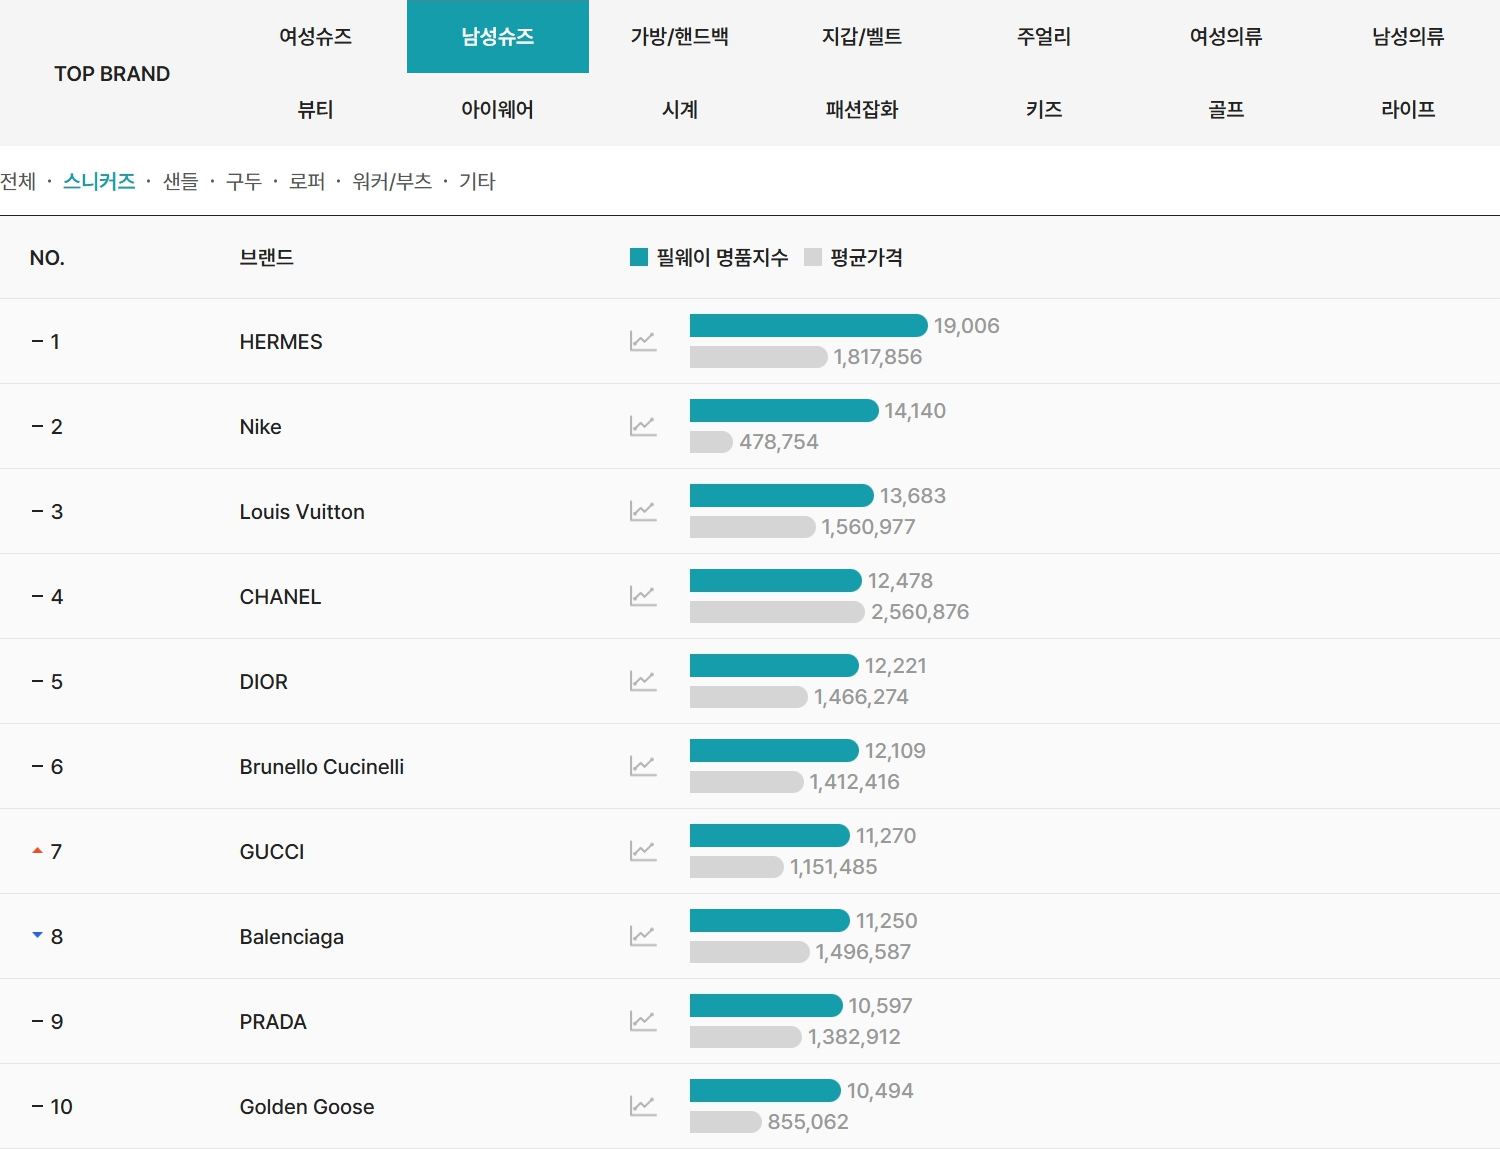Screen dimensions: 1500x1149
Task: Click the red up arrow beside rank 7
Action: coord(37,851)
